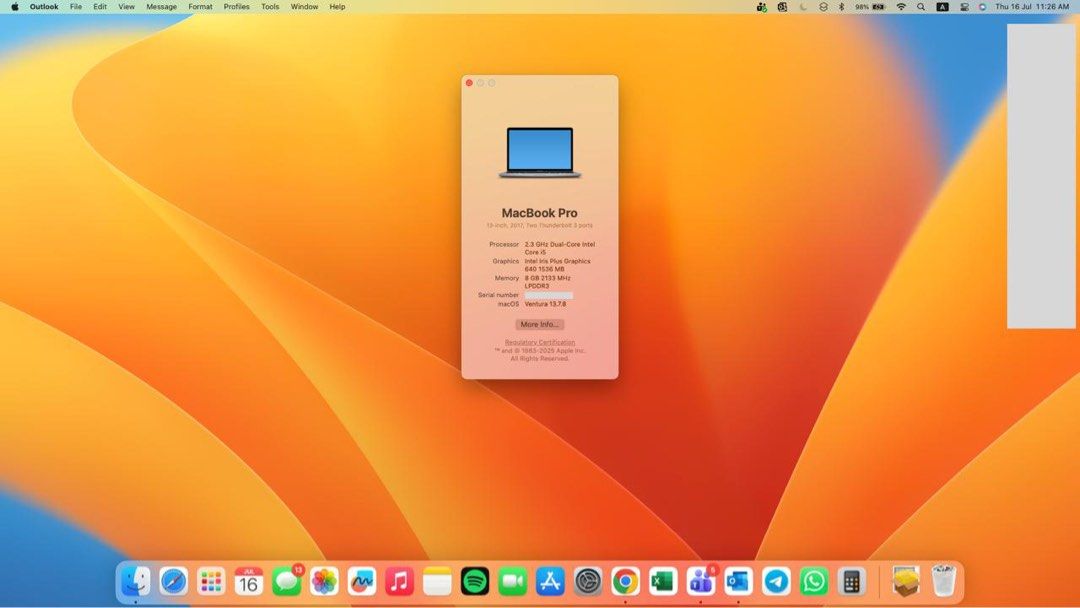The width and height of the screenshot is (1080, 608).
Task: Open Microsoft Teams in Dock
Action: point(700,582)
